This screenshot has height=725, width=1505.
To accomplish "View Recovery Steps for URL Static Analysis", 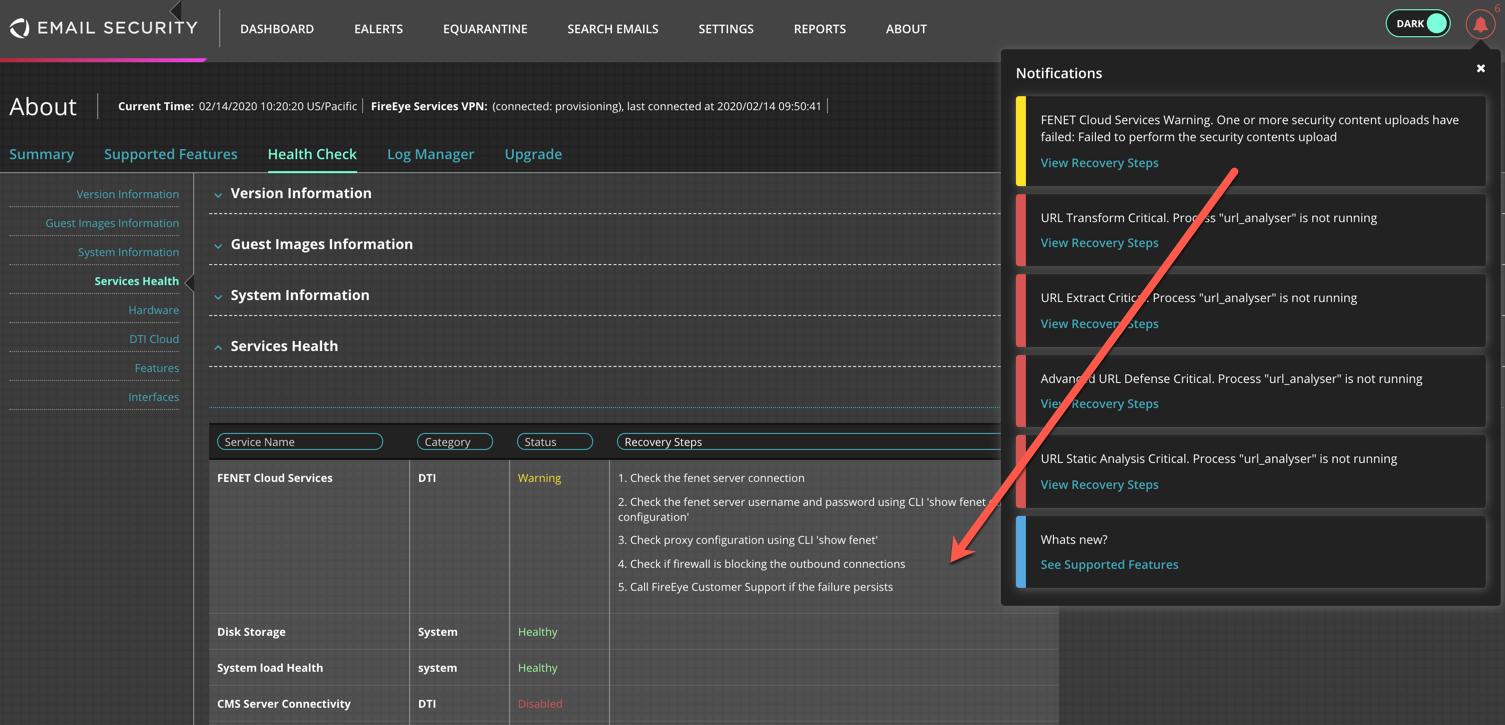I will pos(1099,485).
